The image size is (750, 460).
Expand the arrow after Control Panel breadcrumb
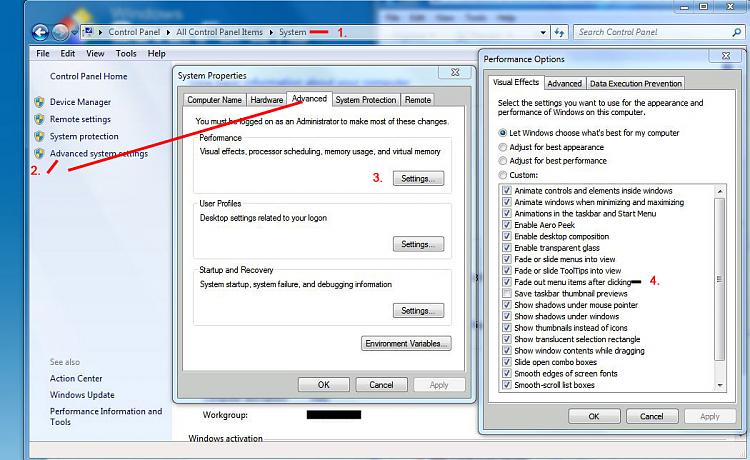pyautogui.click(x=168, y=33)
